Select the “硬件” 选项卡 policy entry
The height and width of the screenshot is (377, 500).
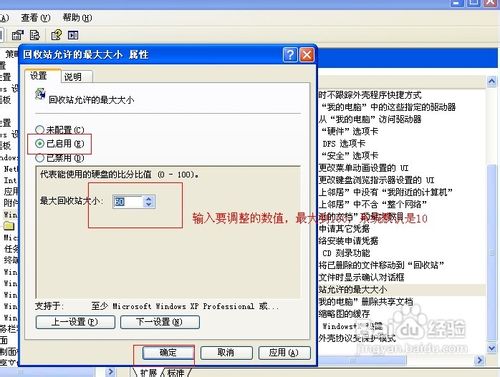pyautogui.click(x=350, y=131)
